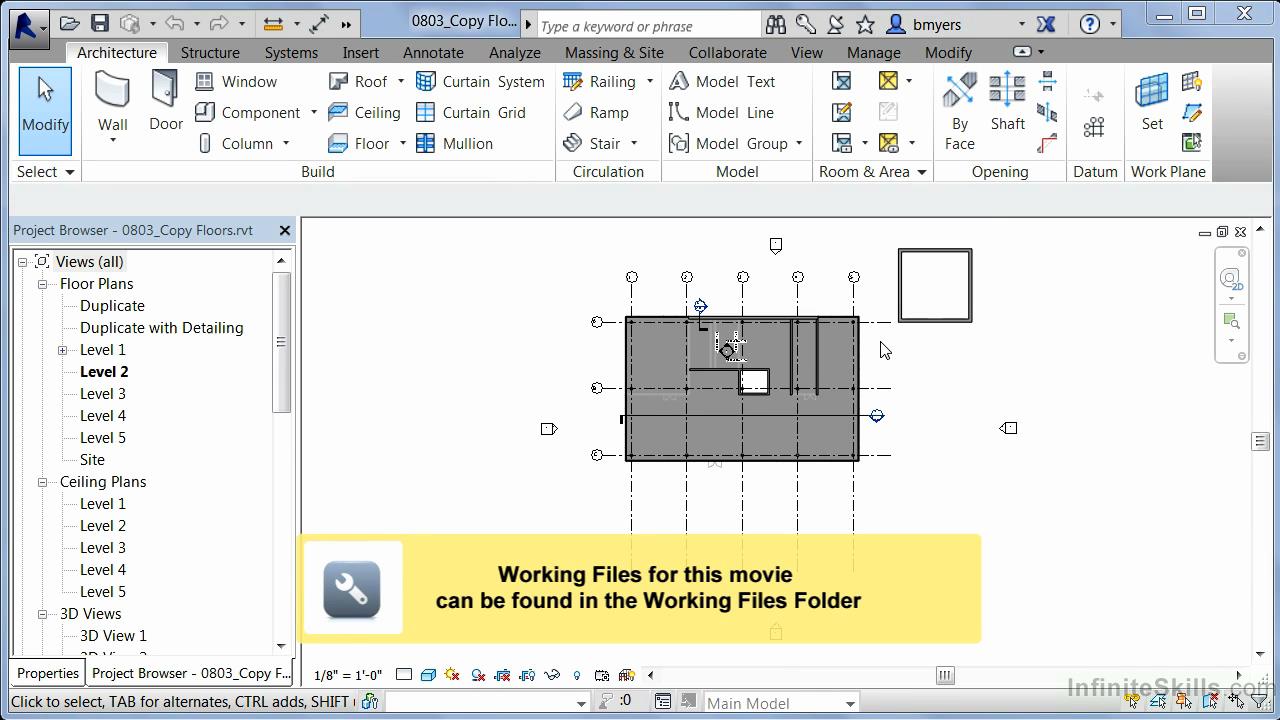Click the Room Separator tool

[x=842, y=112]
